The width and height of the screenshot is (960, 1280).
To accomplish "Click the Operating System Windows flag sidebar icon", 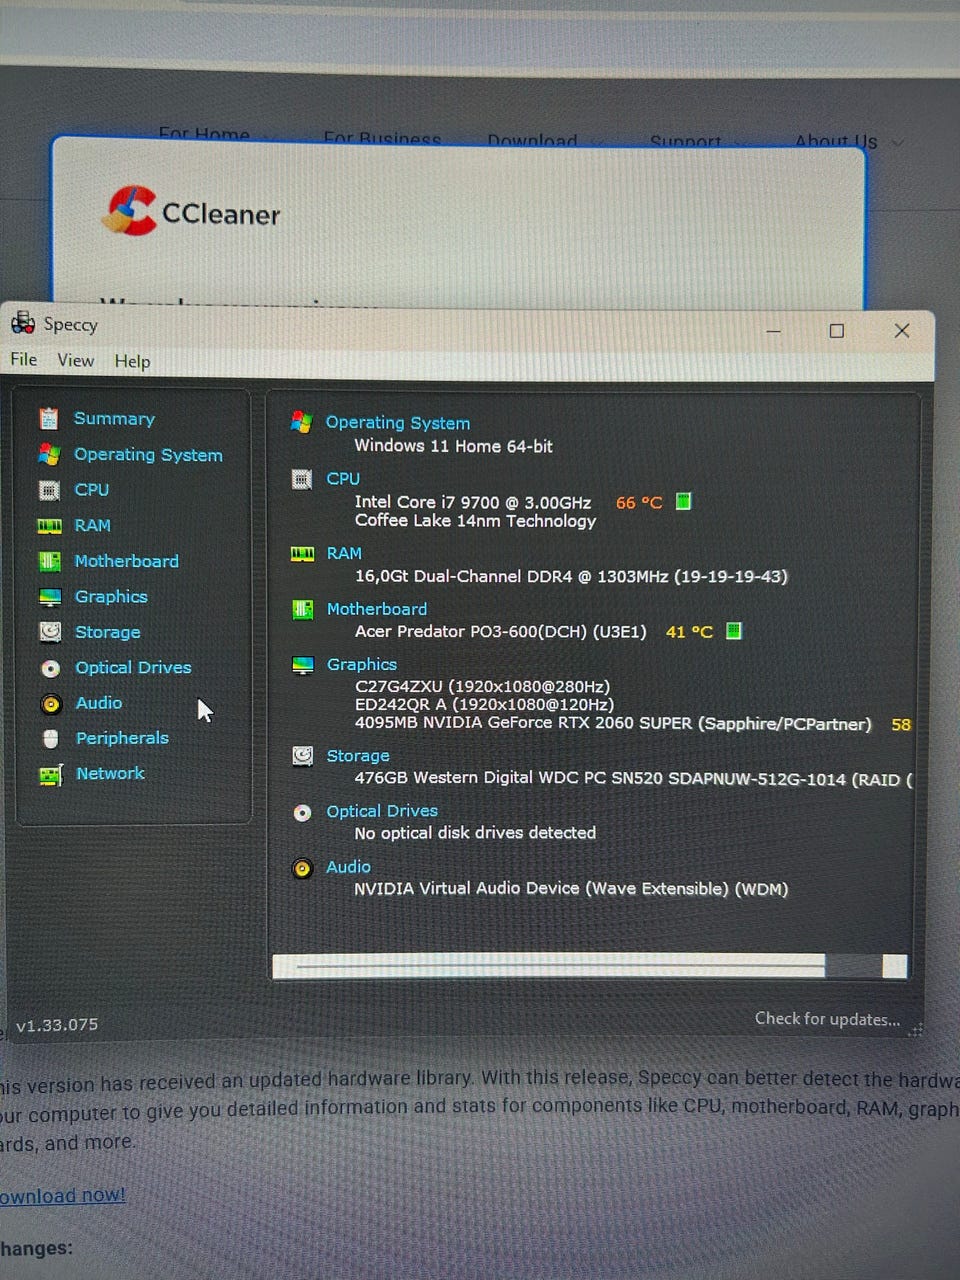I will [48, 454].
